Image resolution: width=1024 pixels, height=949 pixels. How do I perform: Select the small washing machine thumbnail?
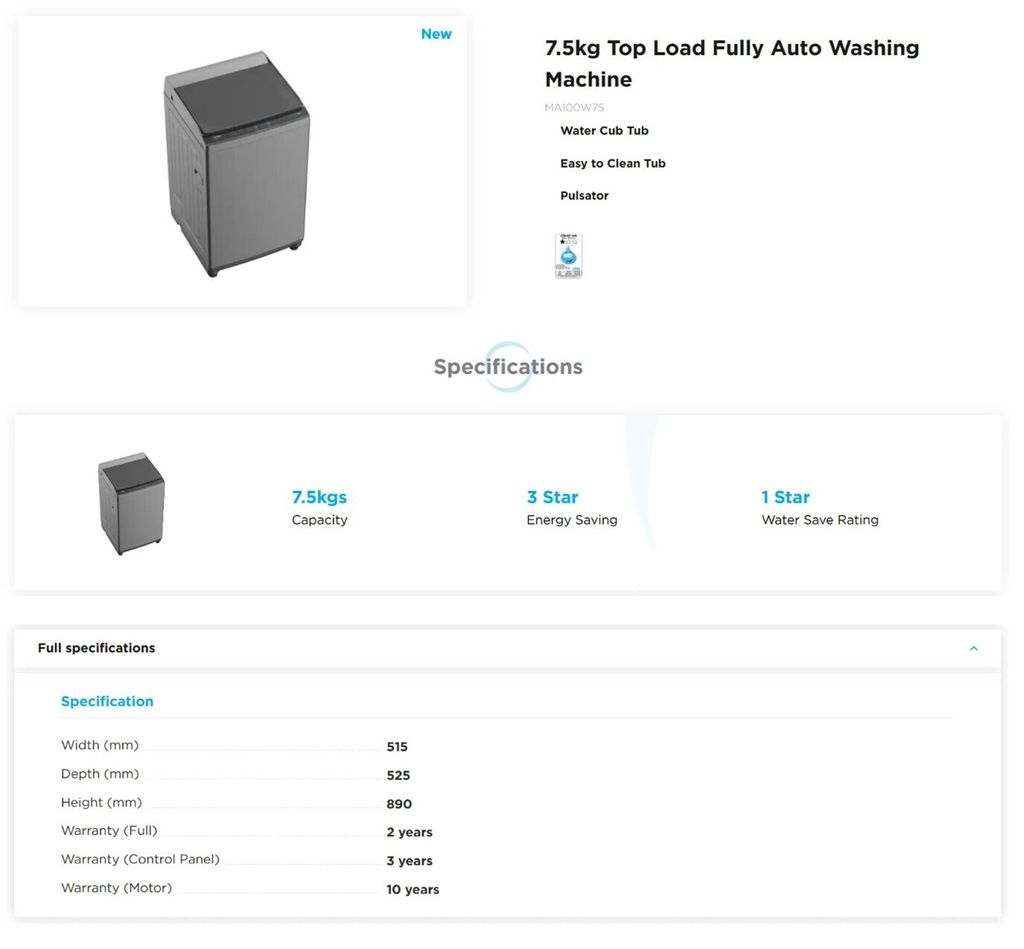tap(131, 503)
